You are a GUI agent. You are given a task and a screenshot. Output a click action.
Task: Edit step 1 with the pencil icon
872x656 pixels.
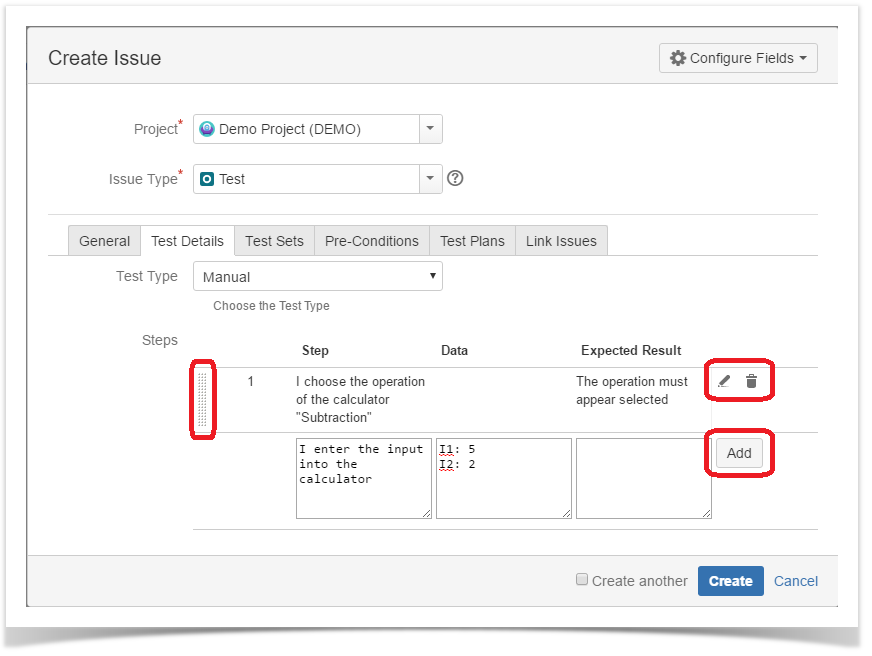(724, 381)
